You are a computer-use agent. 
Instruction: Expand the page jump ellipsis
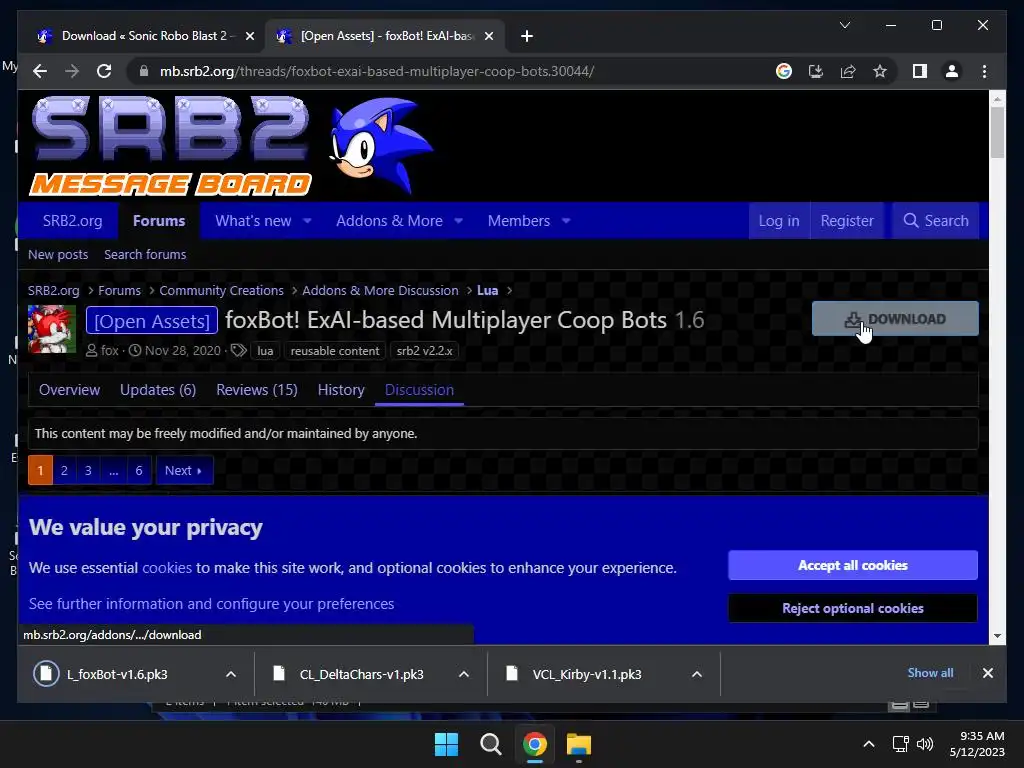(x=114, y=470)
